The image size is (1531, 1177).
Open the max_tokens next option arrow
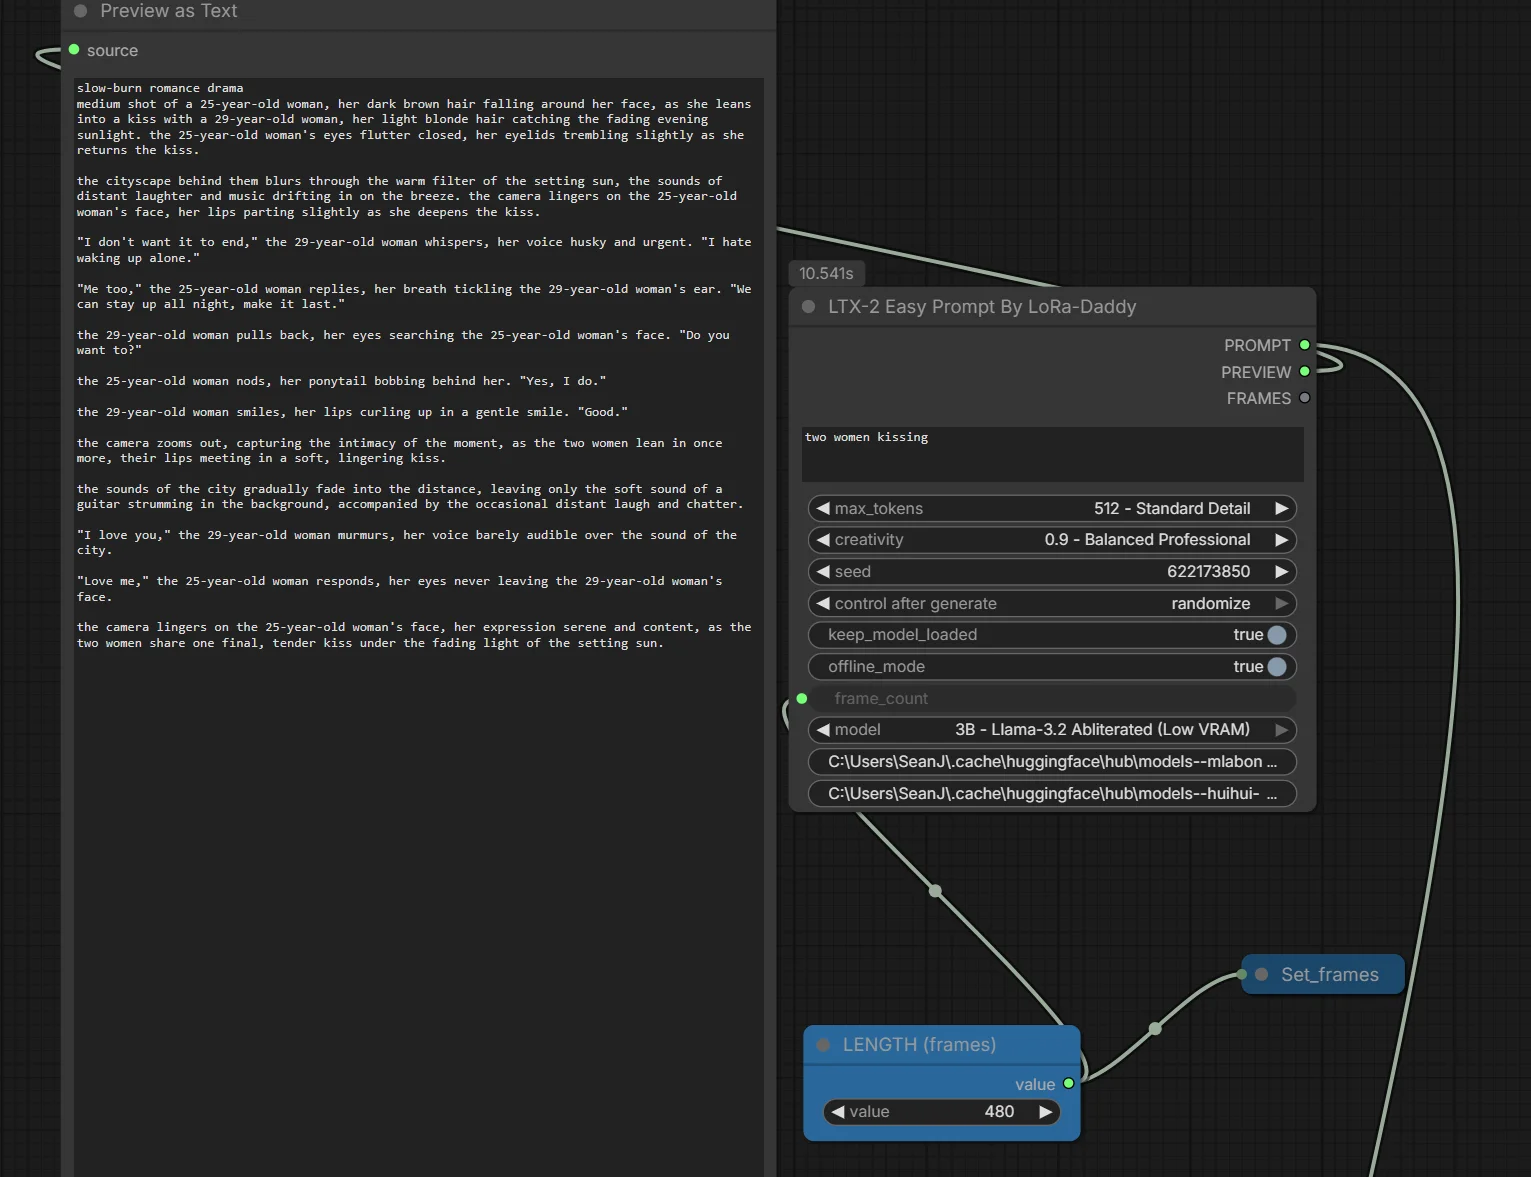(1281, 509)
